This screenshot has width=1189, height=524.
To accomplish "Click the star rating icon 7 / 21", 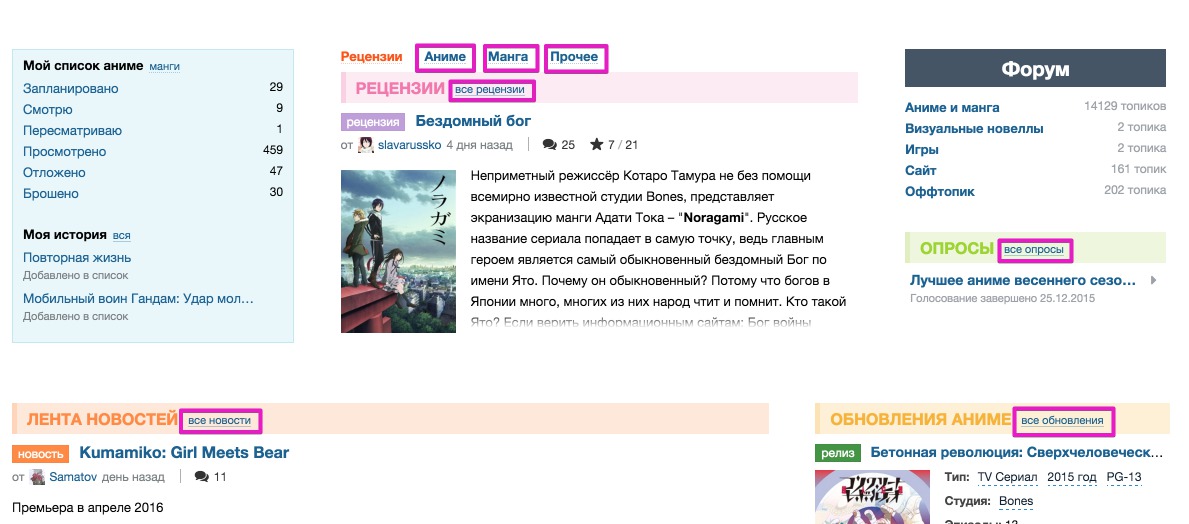I will [x=597, y=144].
